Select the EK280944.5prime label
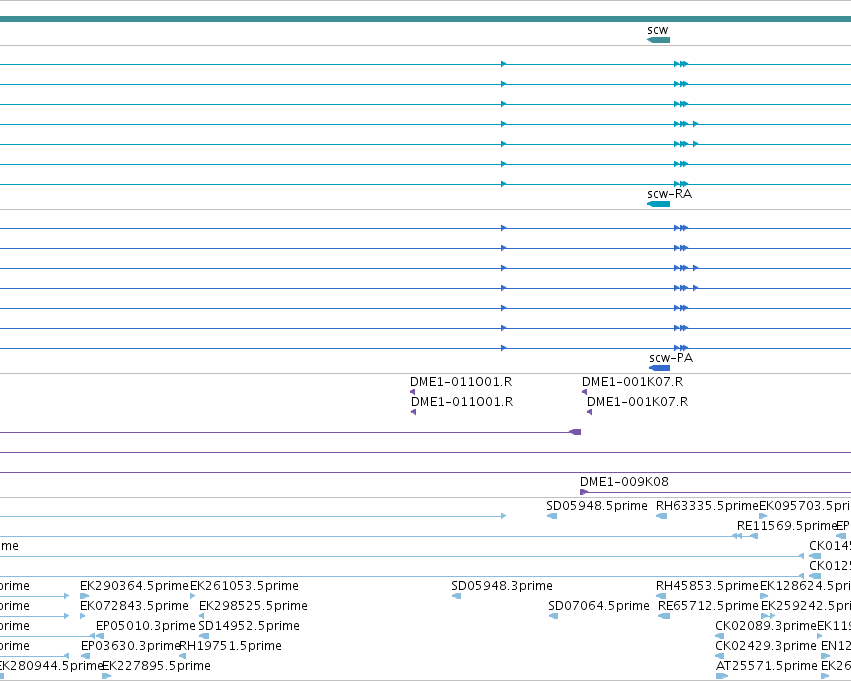Screen dimensions: 851x681 50,666
